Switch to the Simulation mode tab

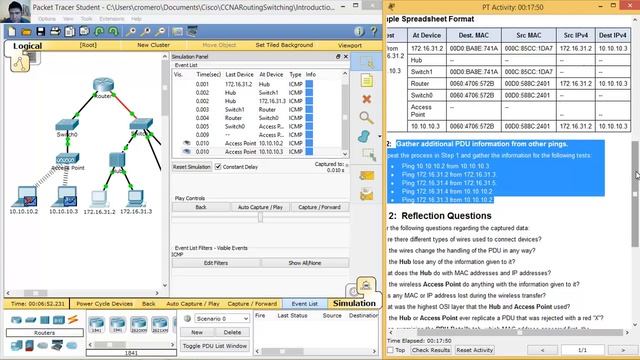(x=354, y=303)
